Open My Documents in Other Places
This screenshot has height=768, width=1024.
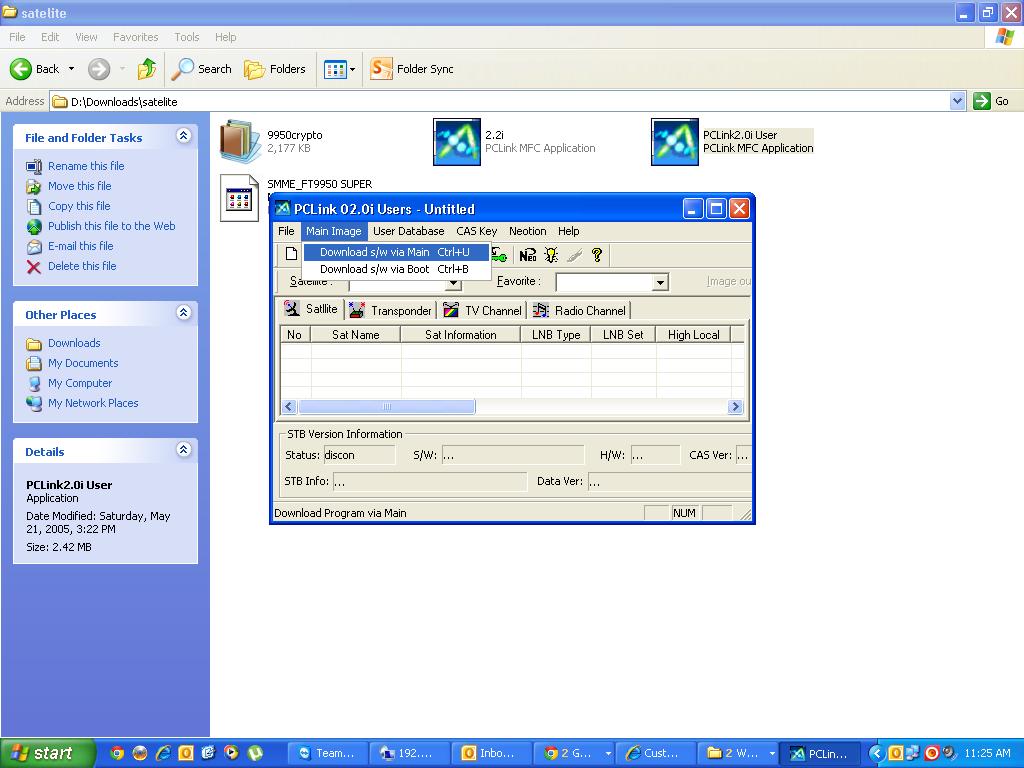(x=84, y=363)
